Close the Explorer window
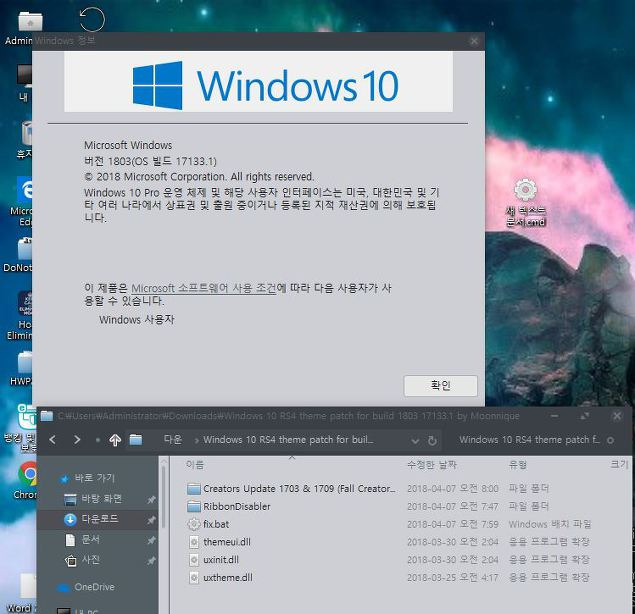This screenshot has width=635, height=614. tap(617, 416)
